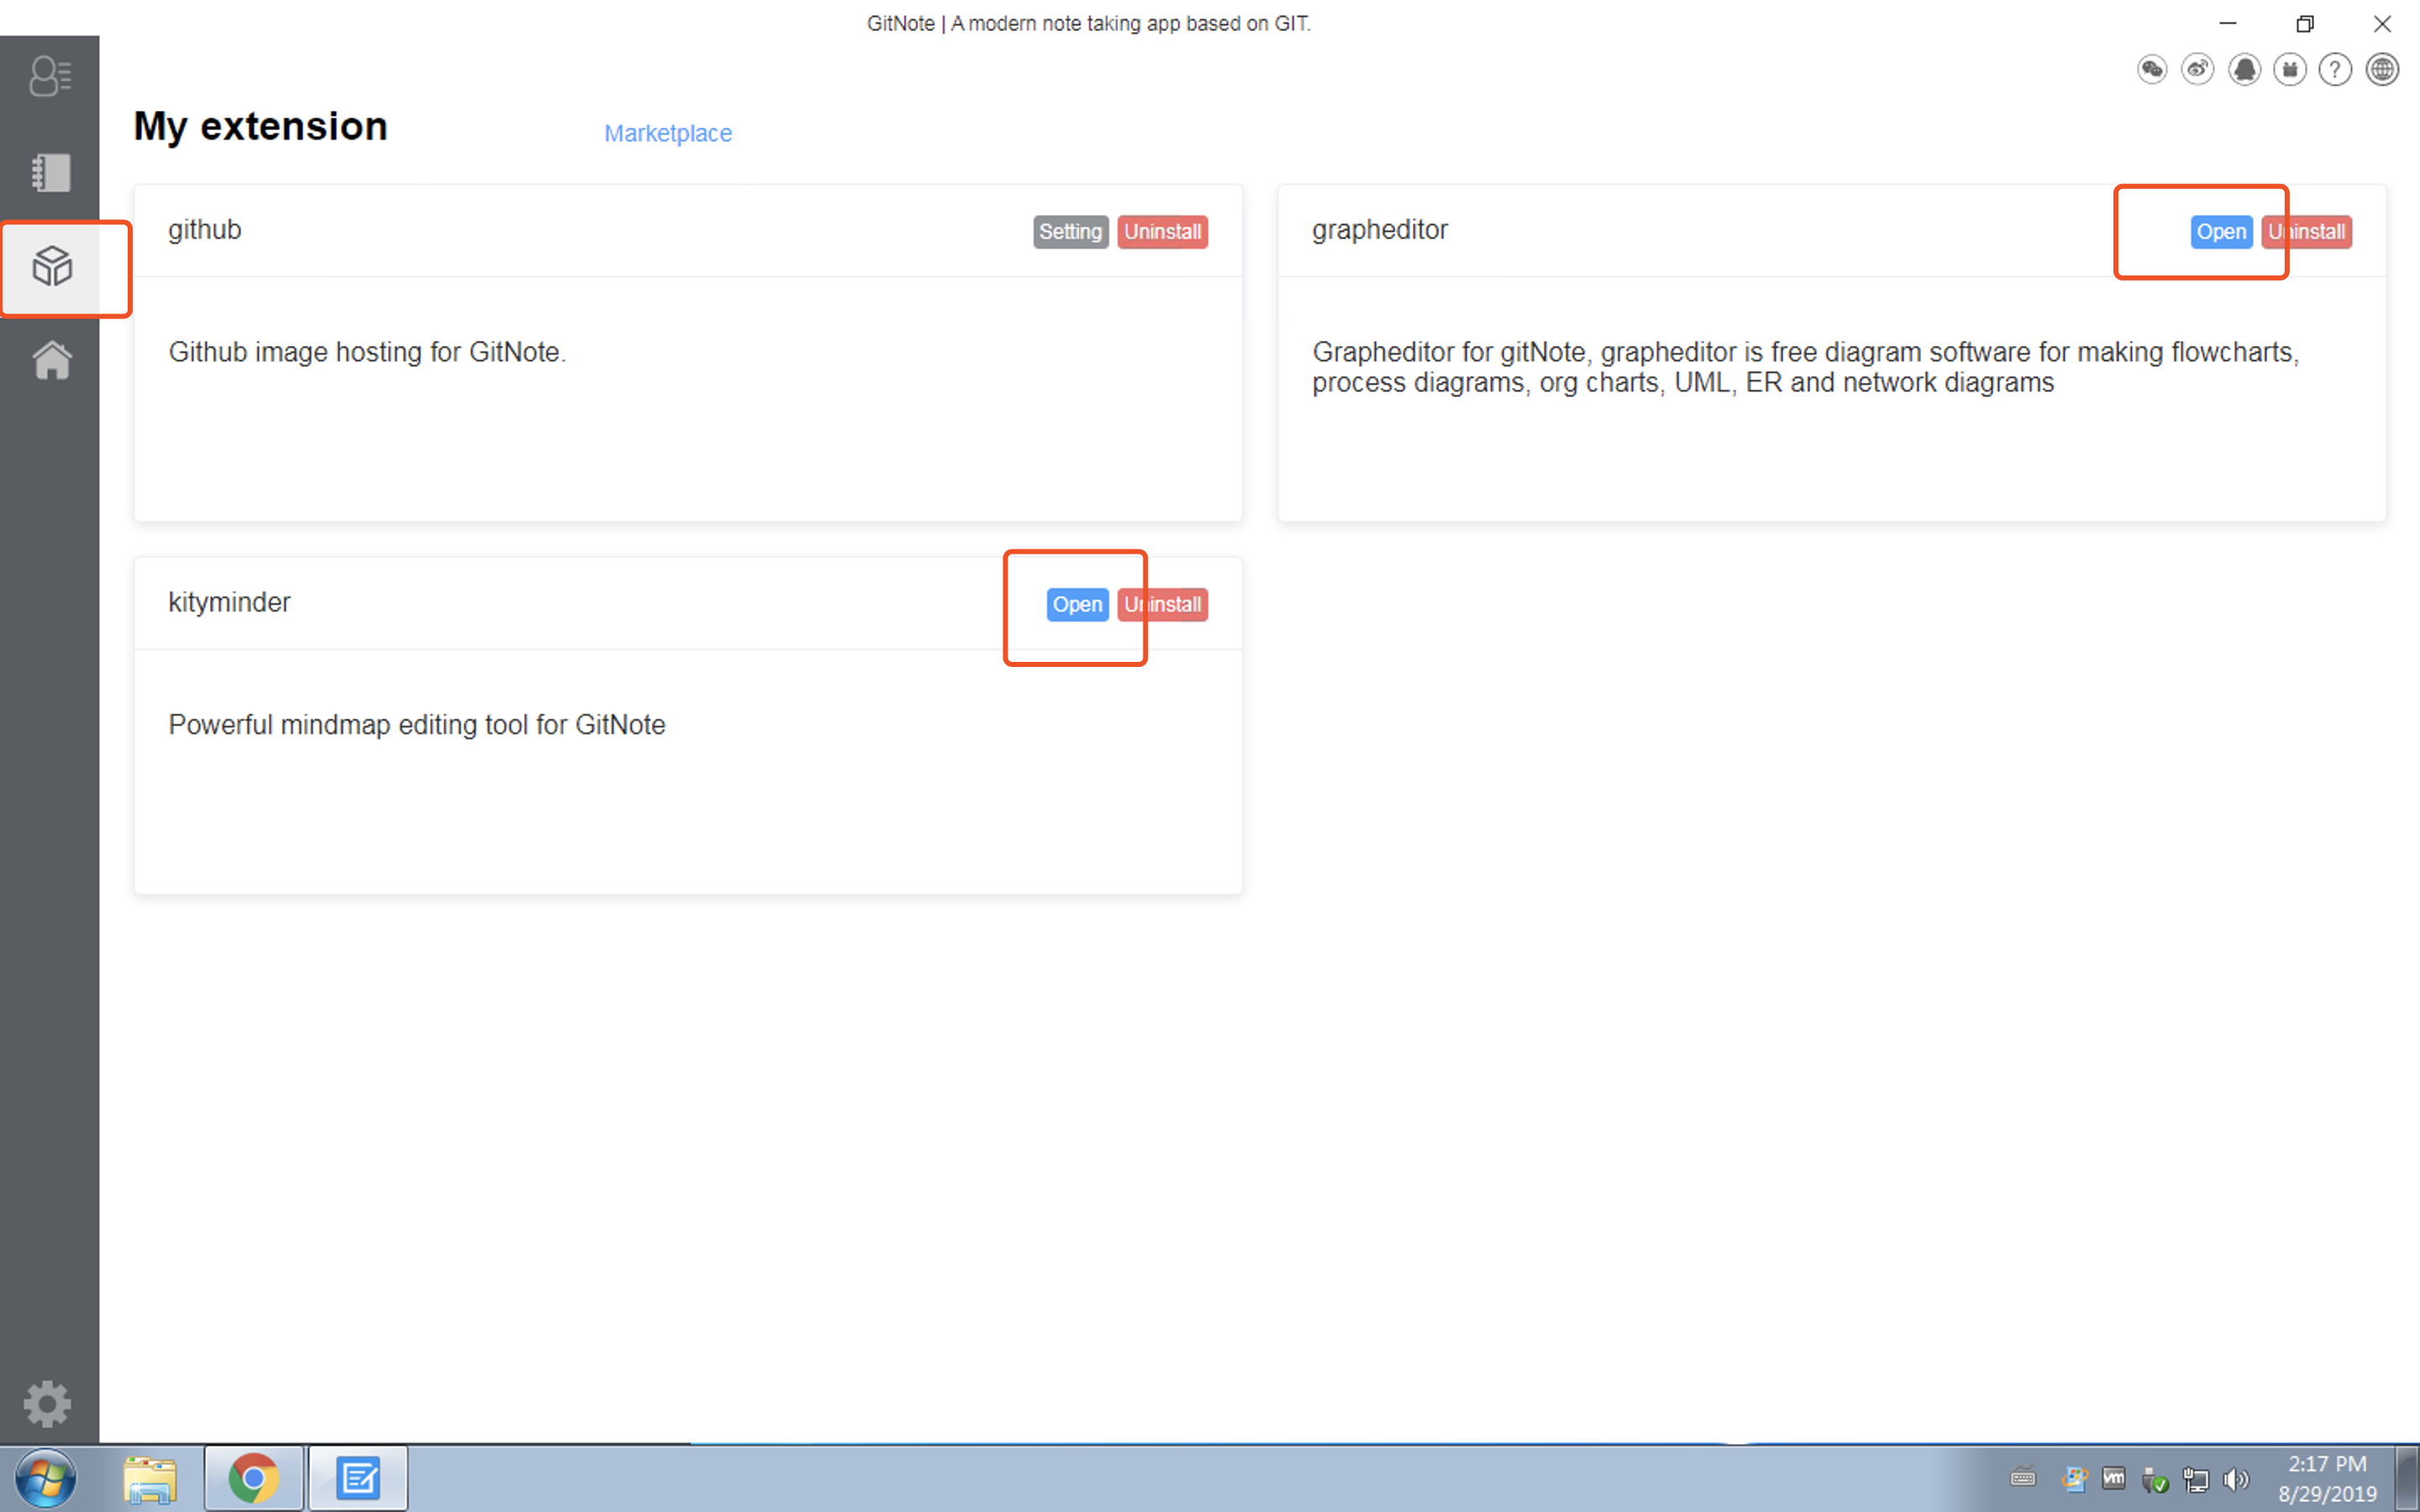2420x1512 pixels.
Task: Open the notebook view in sidebar
Action: [x=50, y=172]
